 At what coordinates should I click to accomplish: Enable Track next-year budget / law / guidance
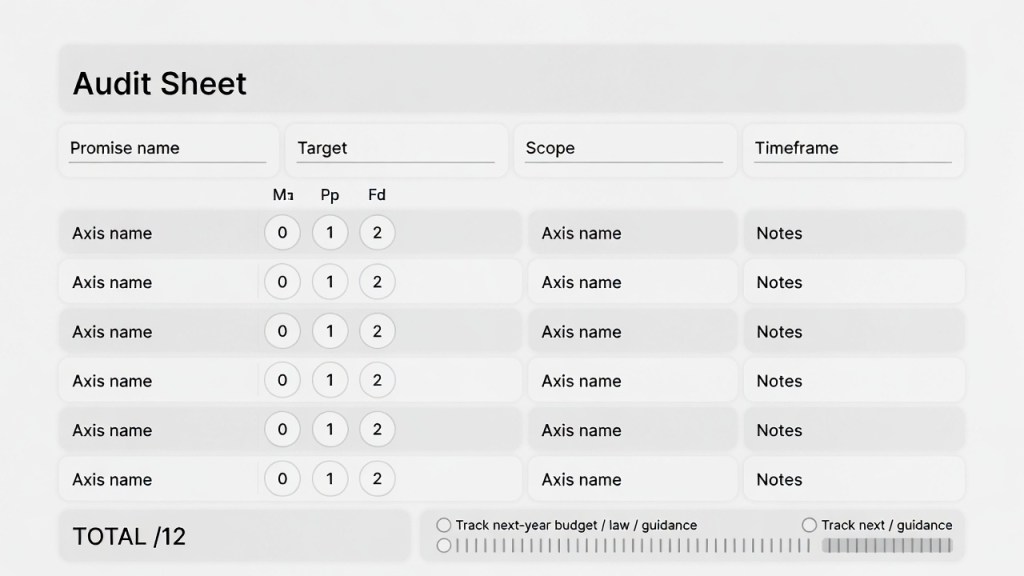[444, 525]
